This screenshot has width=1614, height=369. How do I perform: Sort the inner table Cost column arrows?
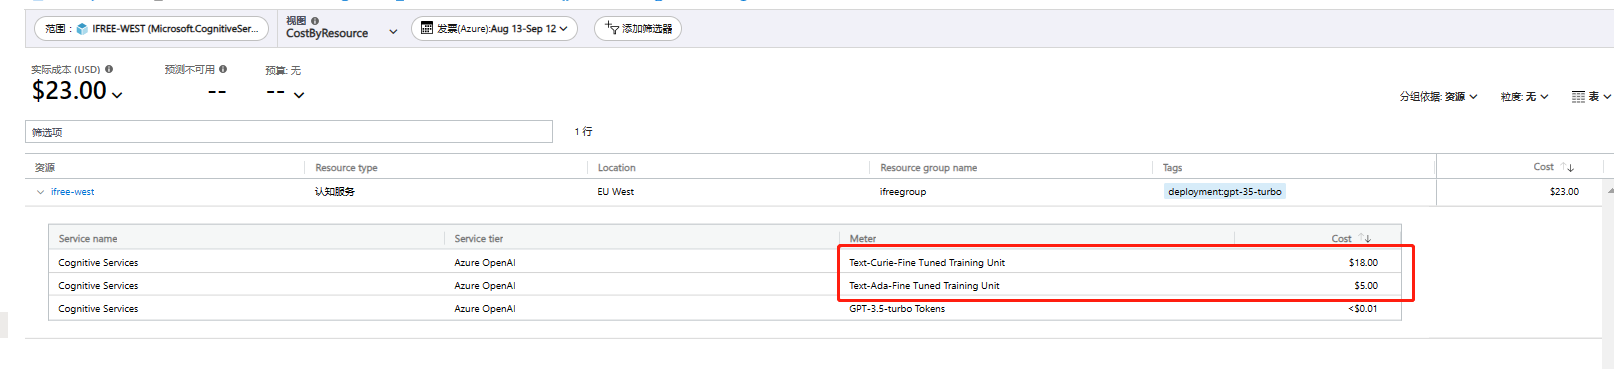tap(1365, 238)
